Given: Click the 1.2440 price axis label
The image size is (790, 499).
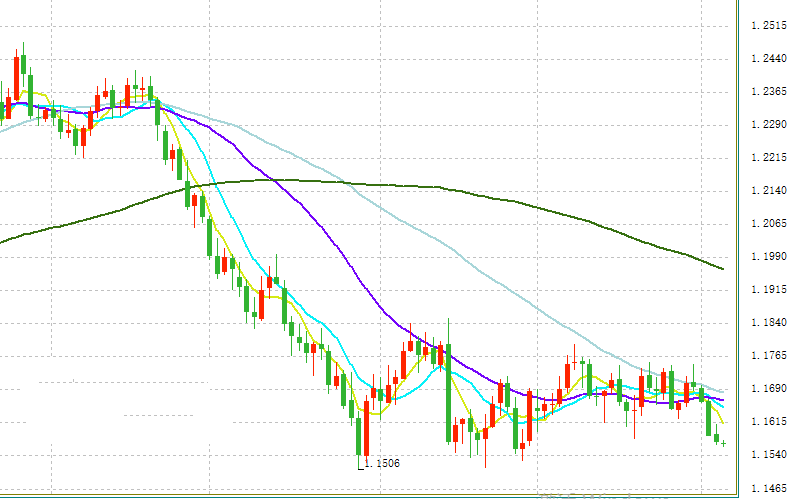Looking at the screenshot, I should (x=768, y=59).
